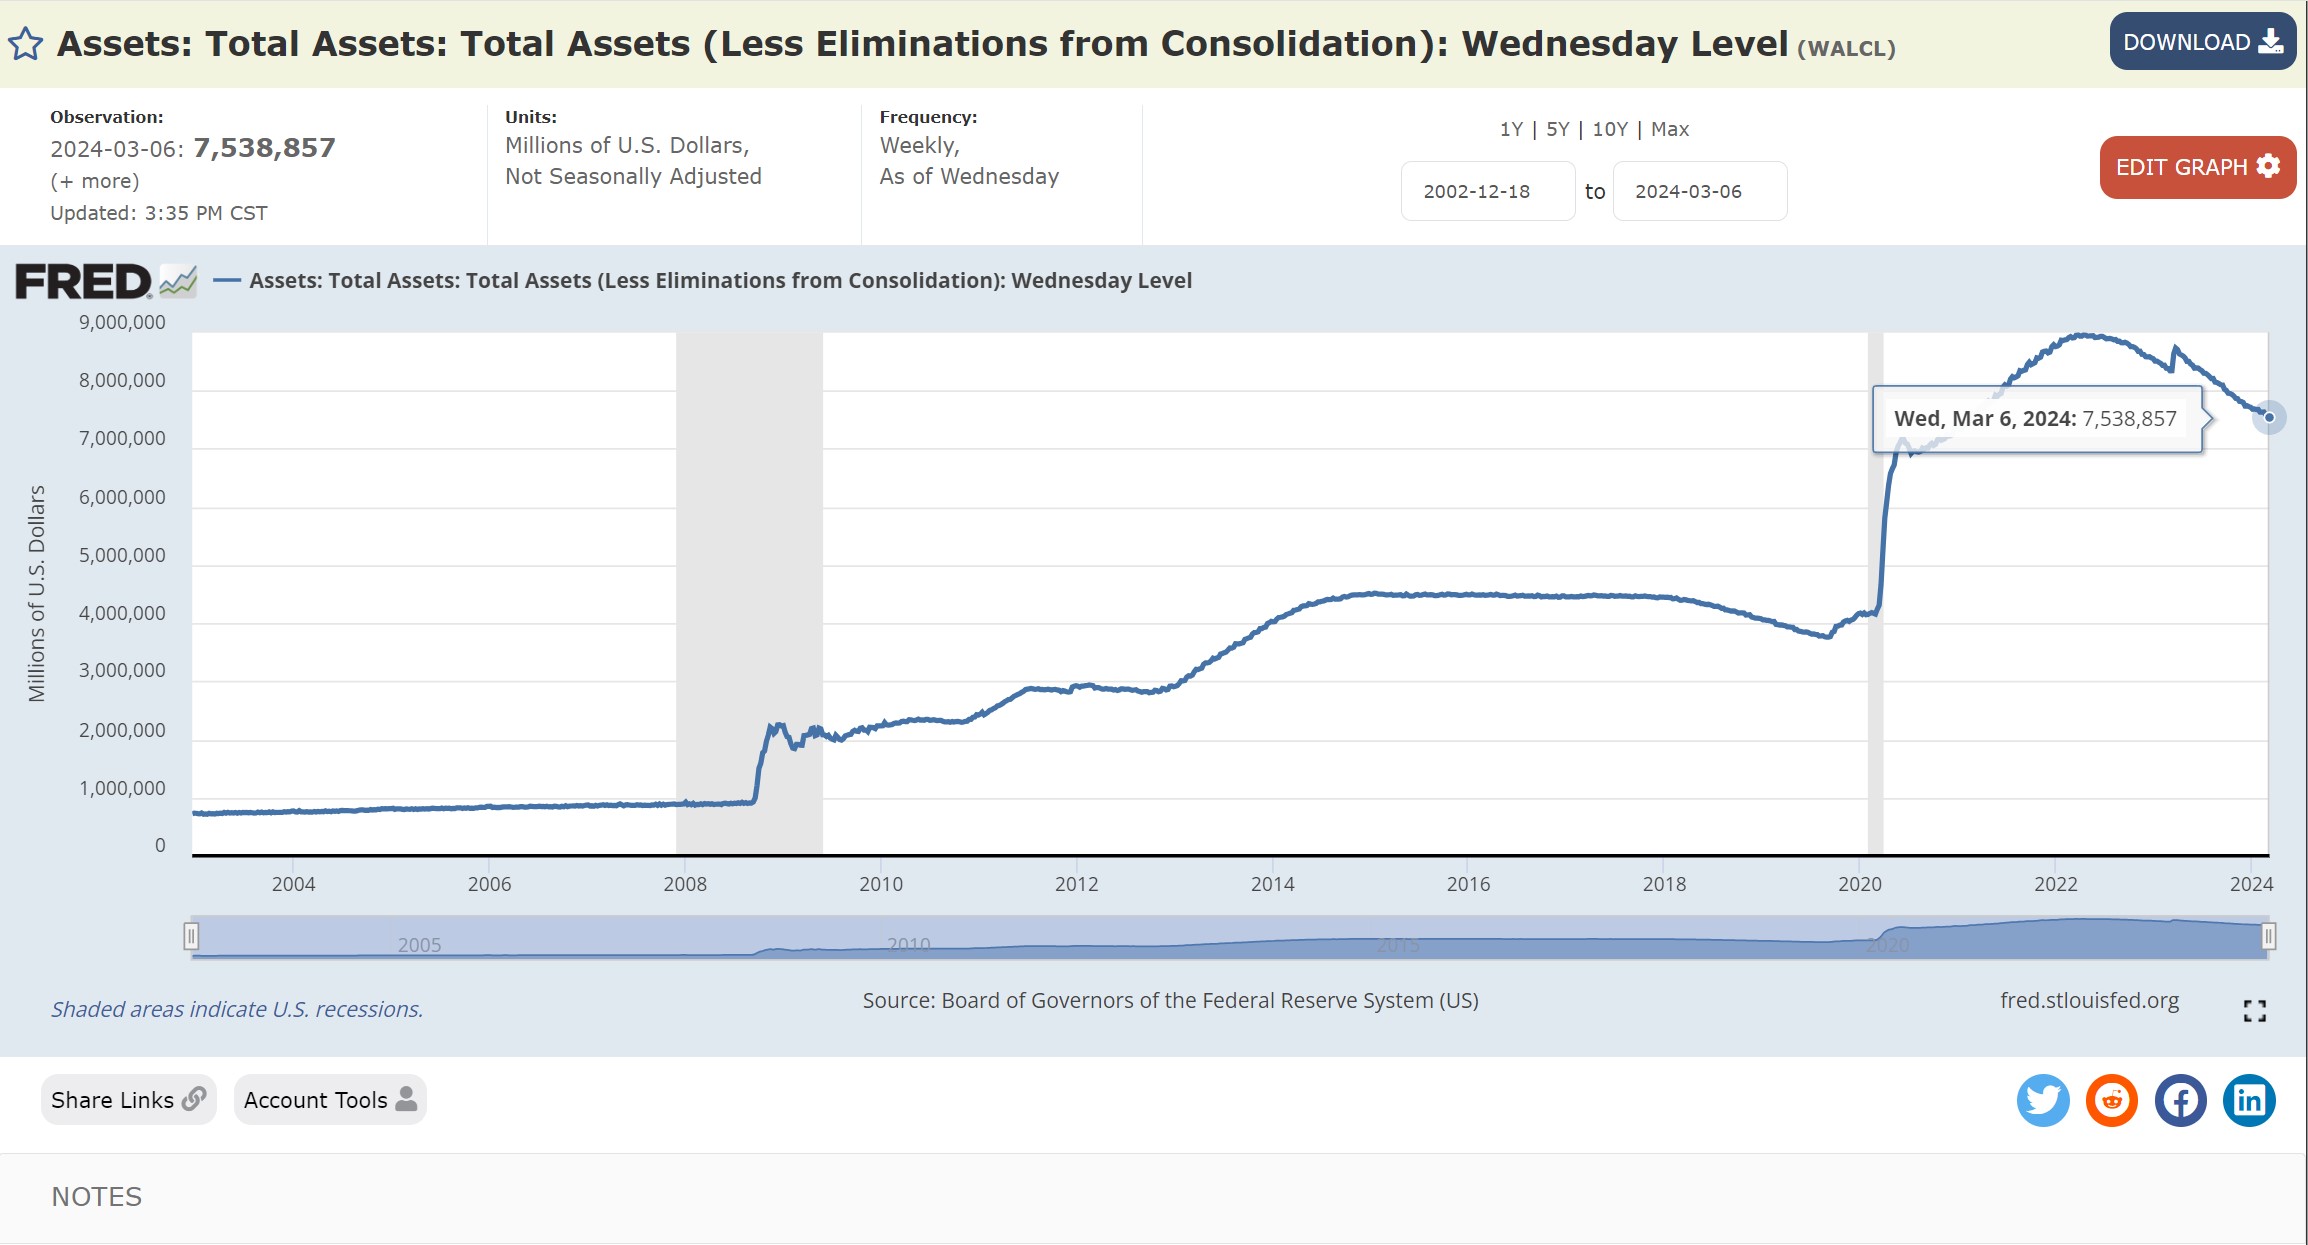The image size is (2308, 1245).
Task: Click the x-axis label 2014
Action: tap(1272, 884)
